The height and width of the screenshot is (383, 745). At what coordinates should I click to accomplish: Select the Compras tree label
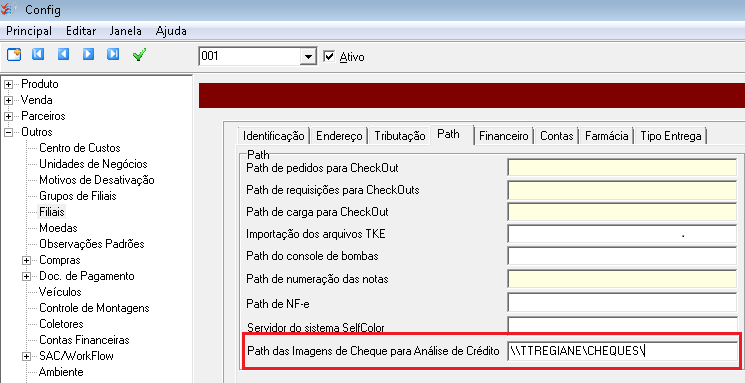click(x=60, y=260)
